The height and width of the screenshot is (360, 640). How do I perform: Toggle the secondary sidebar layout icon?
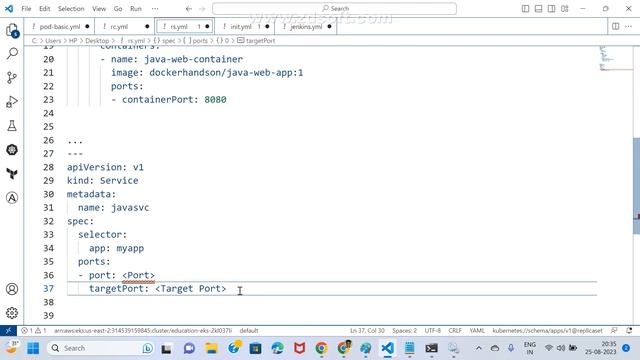pyautogui.click(x=551, y=9)
